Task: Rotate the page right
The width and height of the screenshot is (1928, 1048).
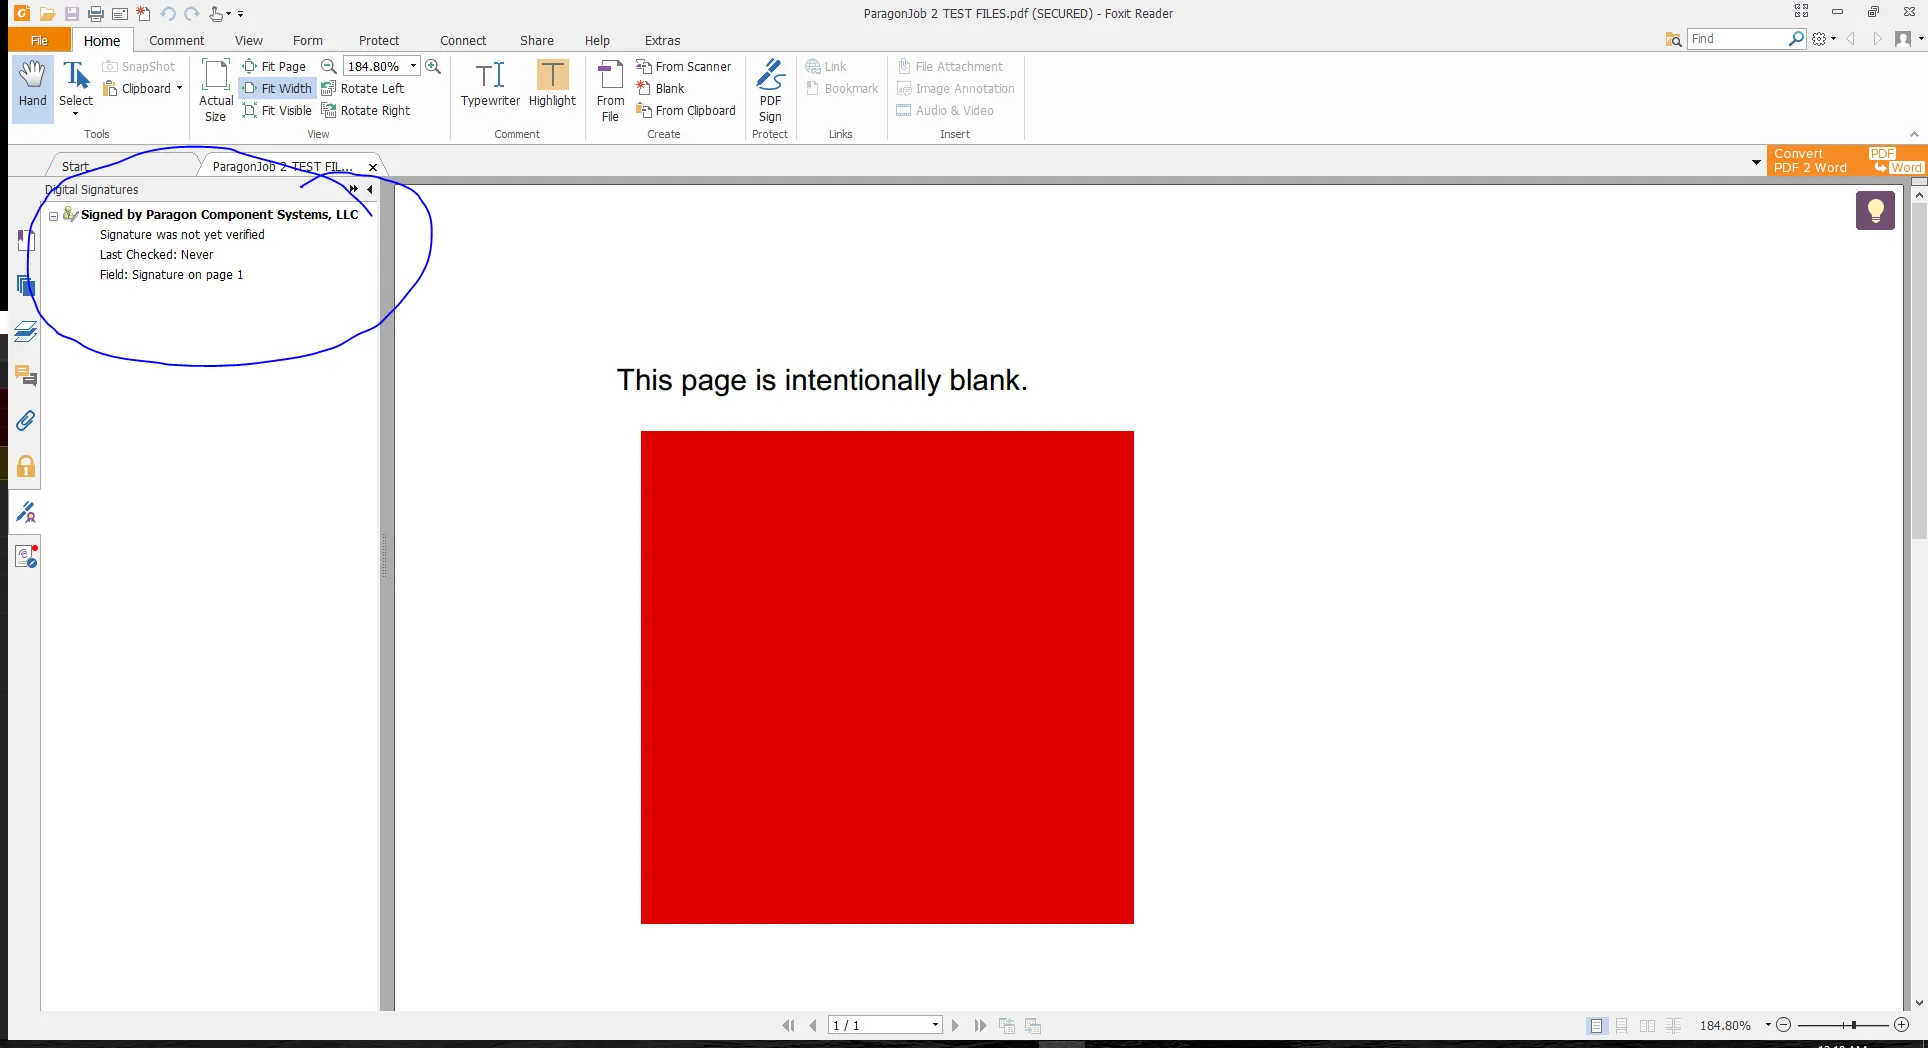Action: click(x=366, y=111)
